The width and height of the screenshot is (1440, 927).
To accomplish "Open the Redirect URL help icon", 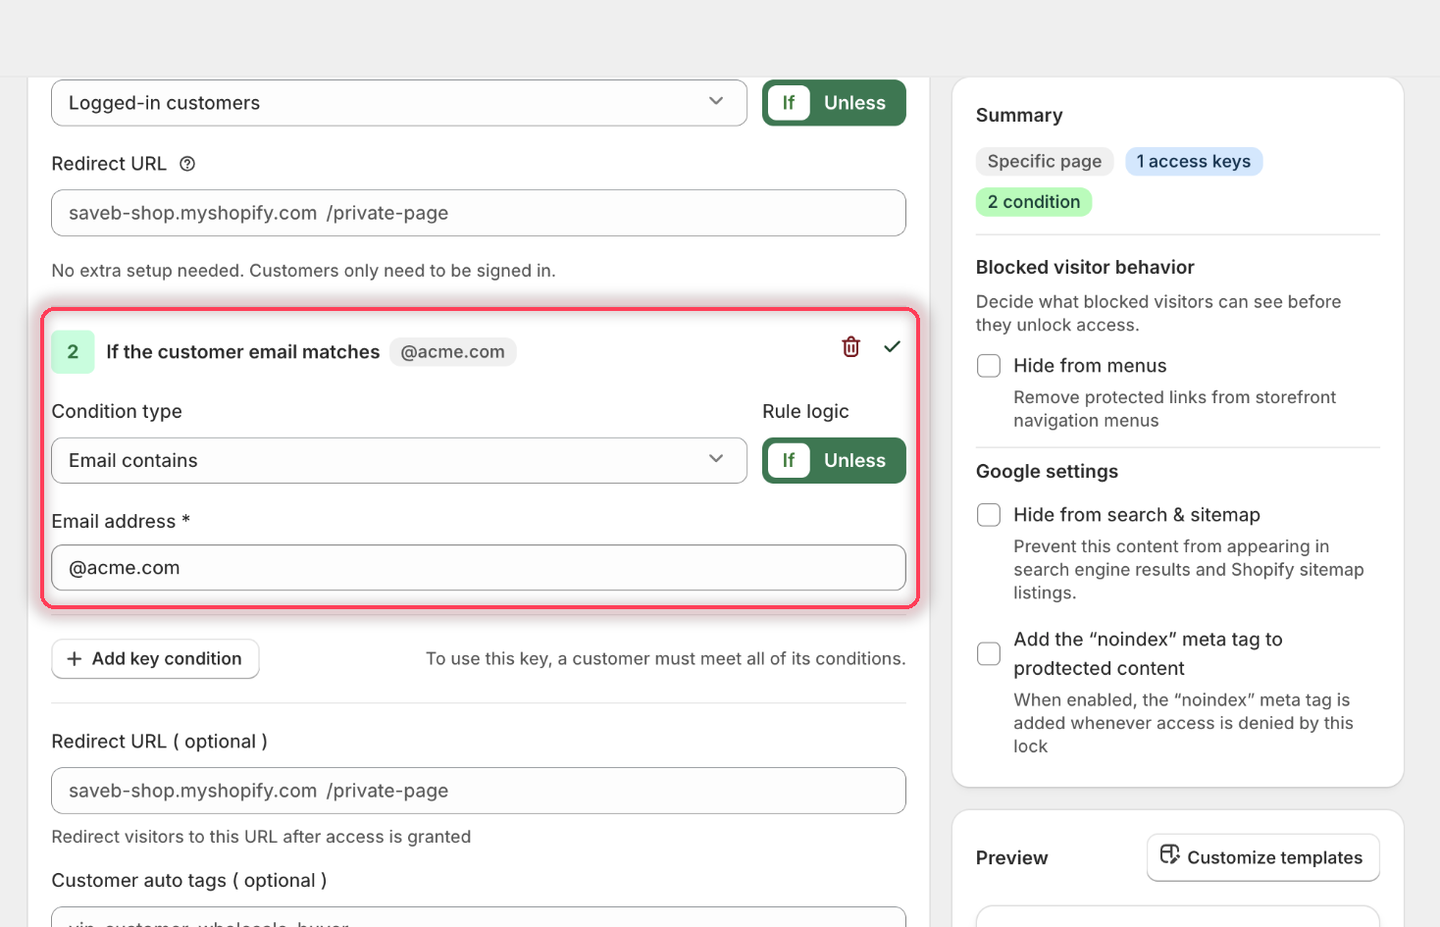I will [x=187, y=164].
